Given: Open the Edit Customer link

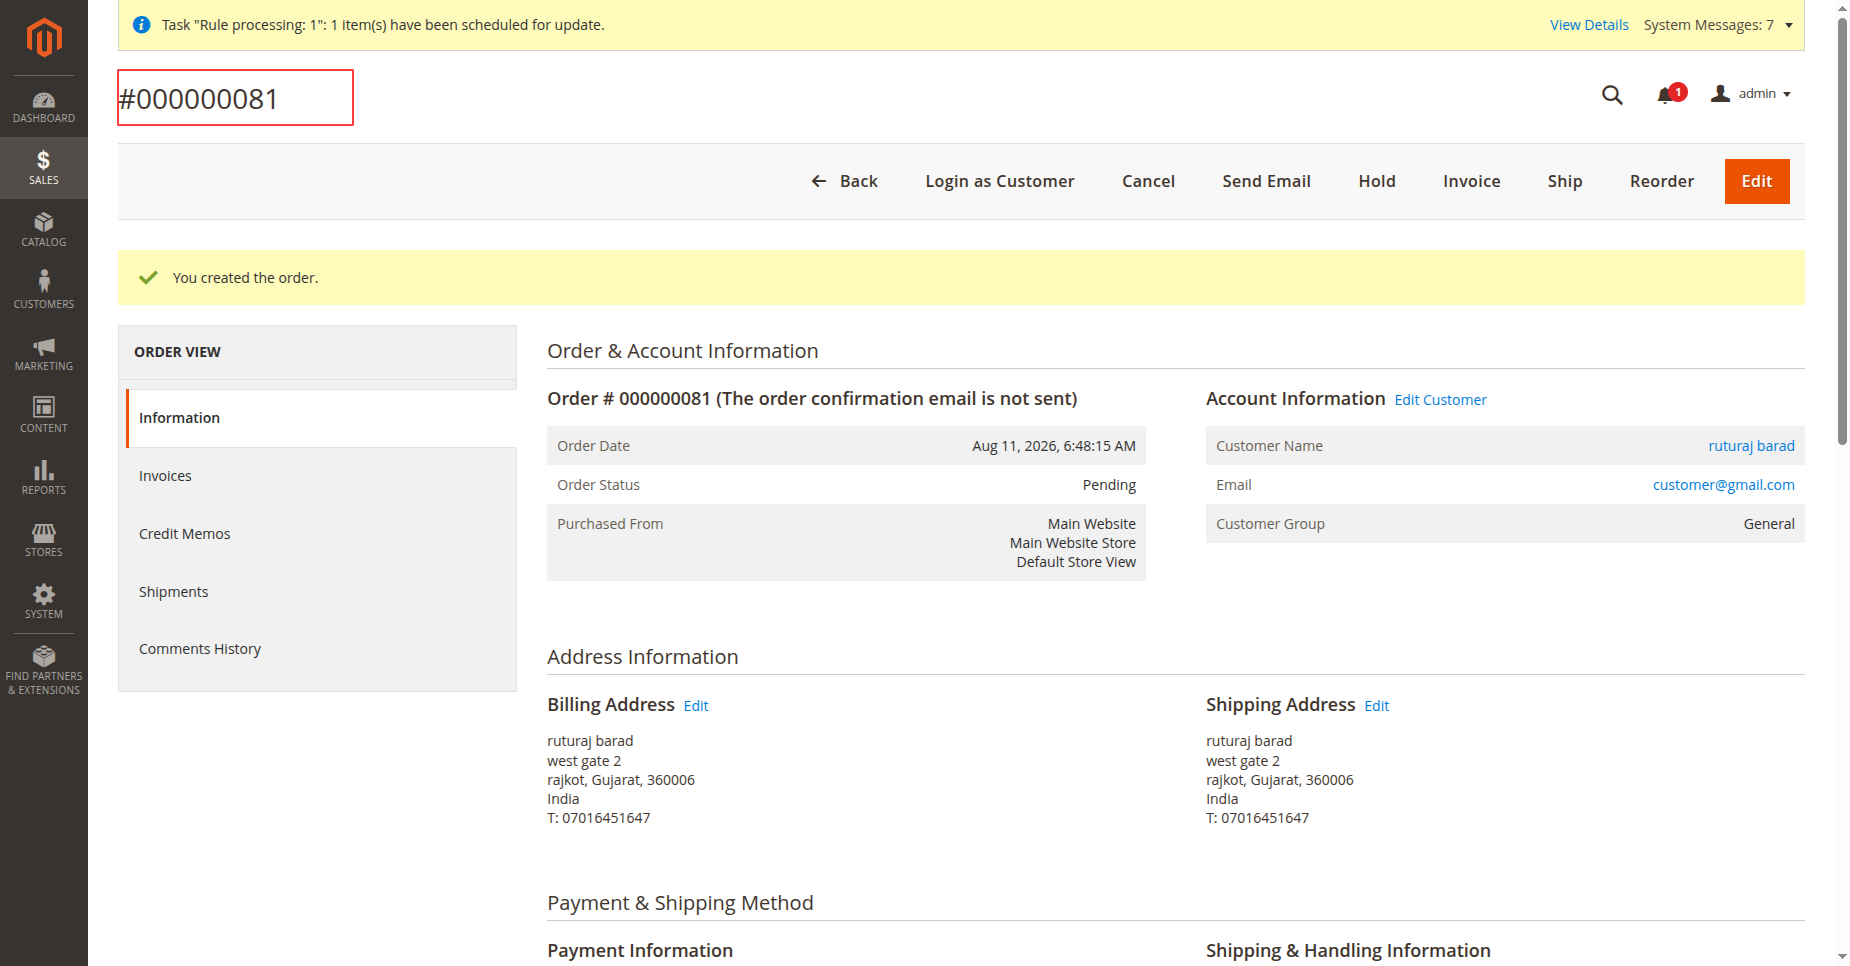Looking at the screenshot, I should [1440, 400].
